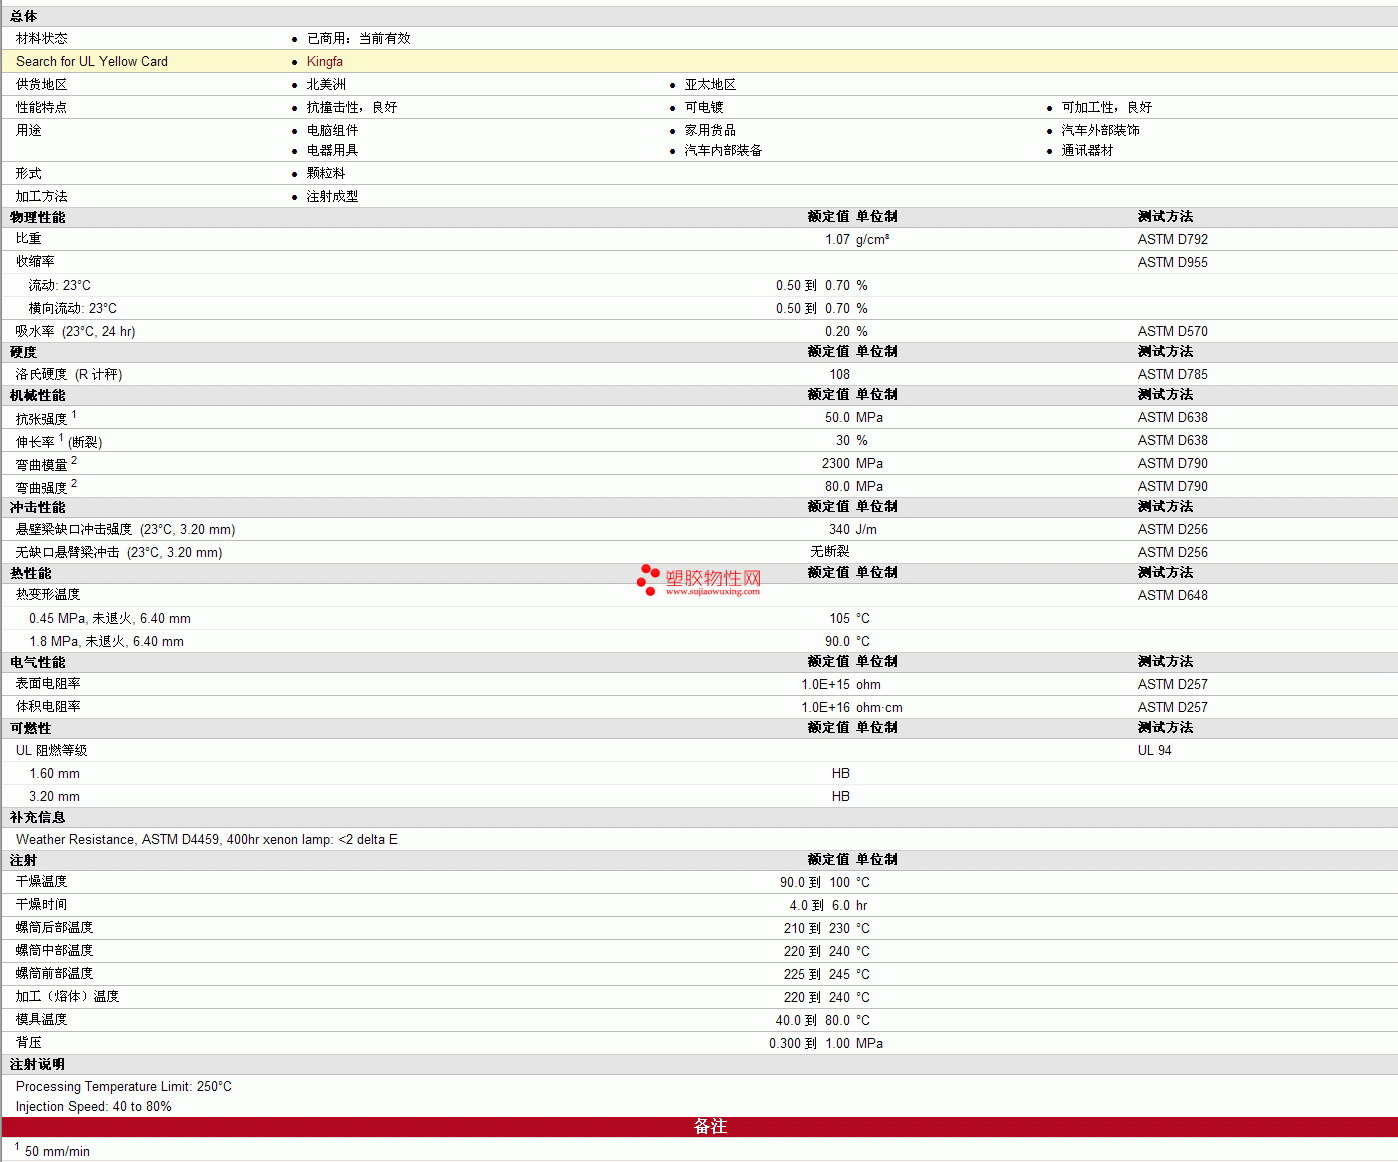
Task: Click 'Search for UL Yellow Card' label
Action: pyautogui.click(x=92, y=61)
